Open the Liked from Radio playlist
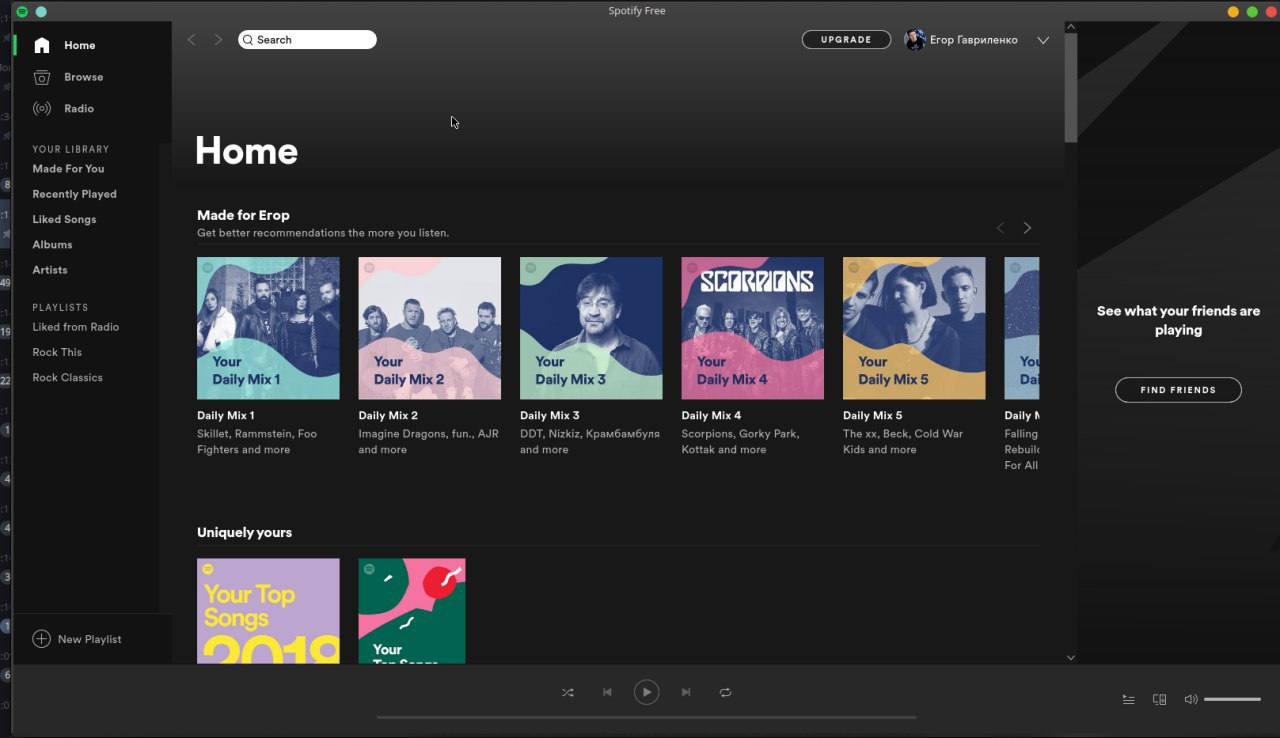The height and width of the screenshot is (738, 1280). point(75,327)
